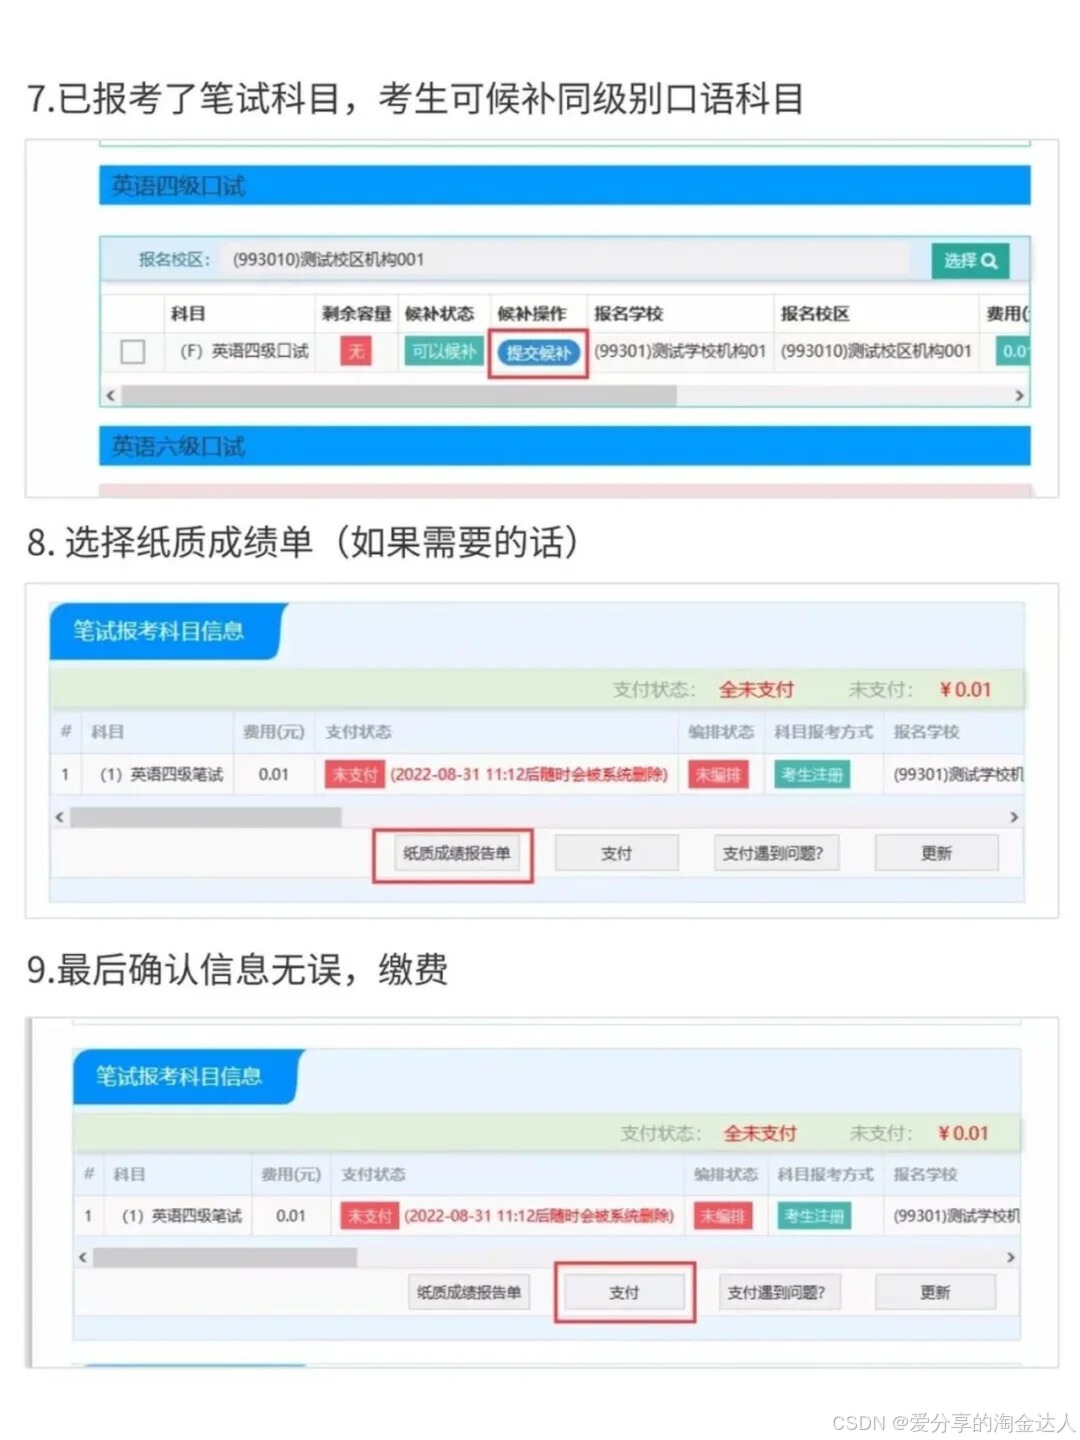Click 费用(元) column header in step 9 table
1080x1440 pixels.
click(291, 1174)
